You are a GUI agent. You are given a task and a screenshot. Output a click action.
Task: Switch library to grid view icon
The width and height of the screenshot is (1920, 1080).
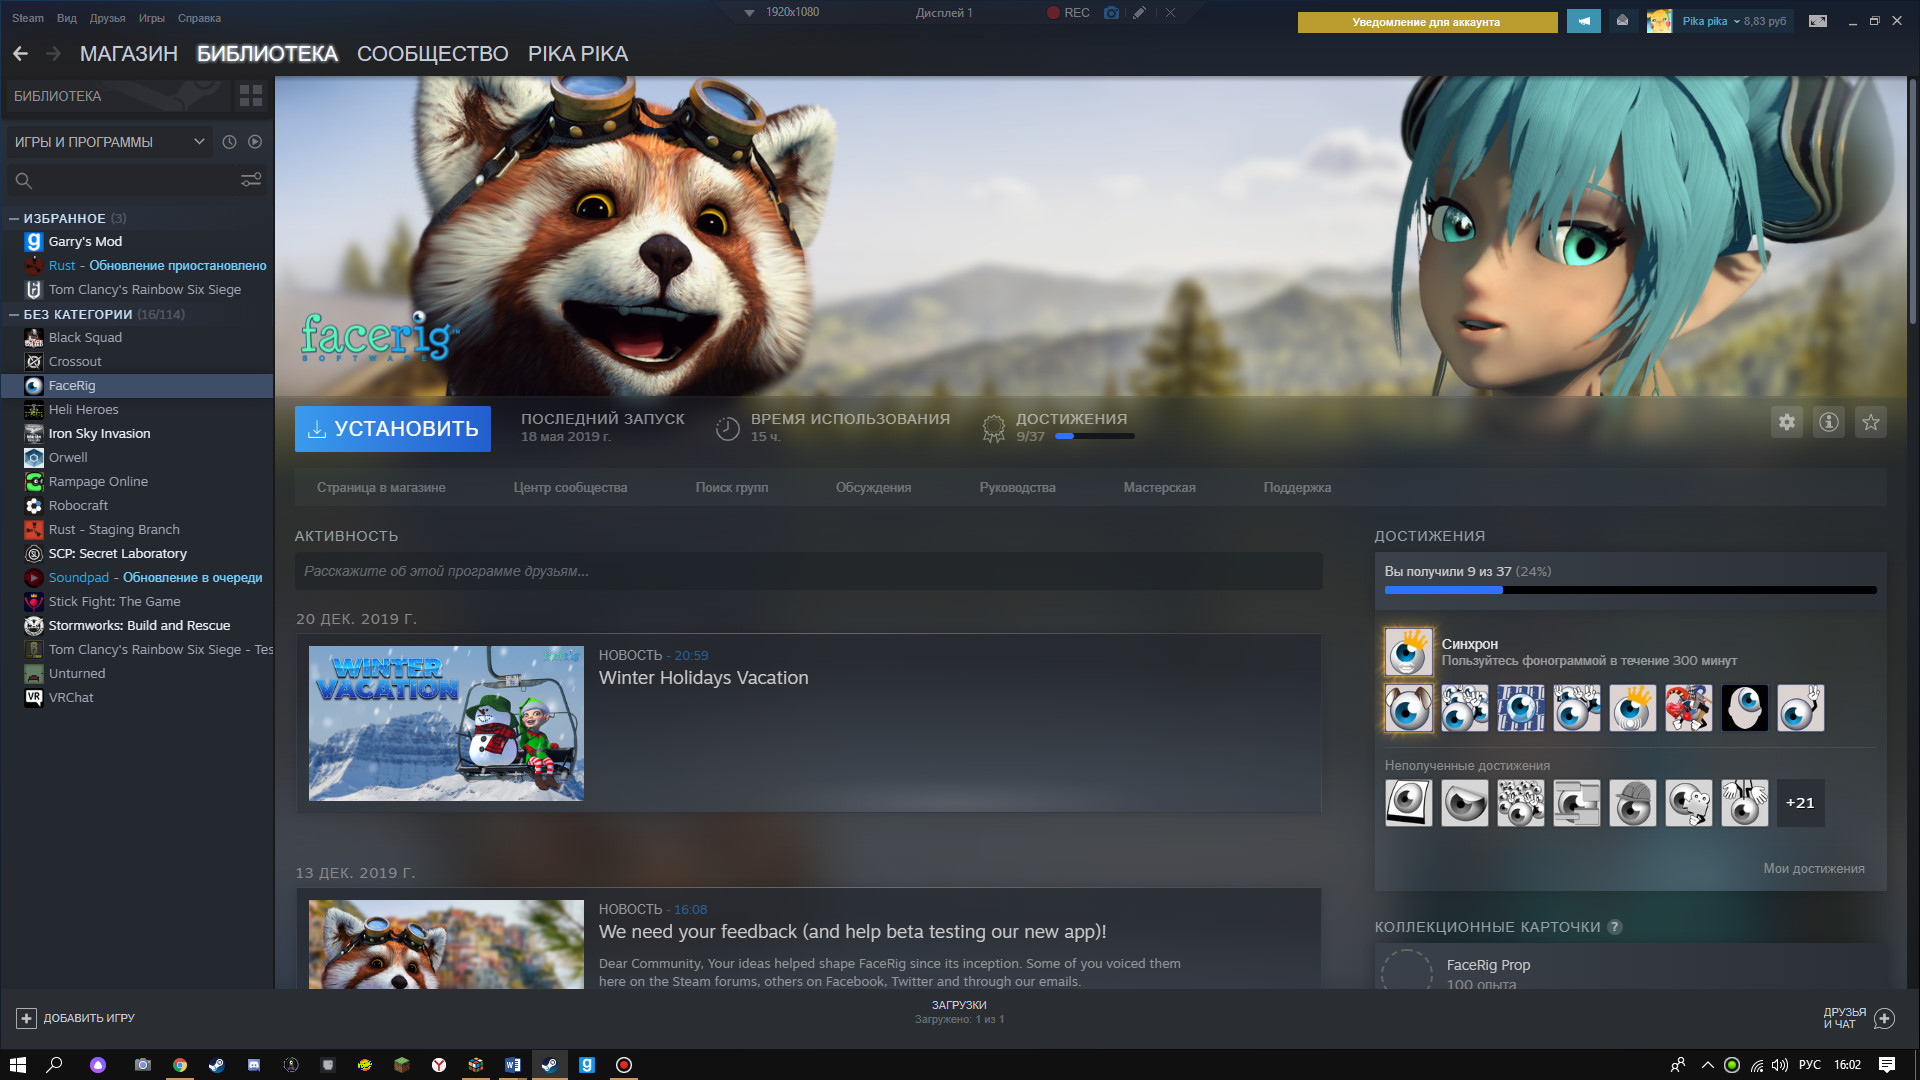coord(251,96)
